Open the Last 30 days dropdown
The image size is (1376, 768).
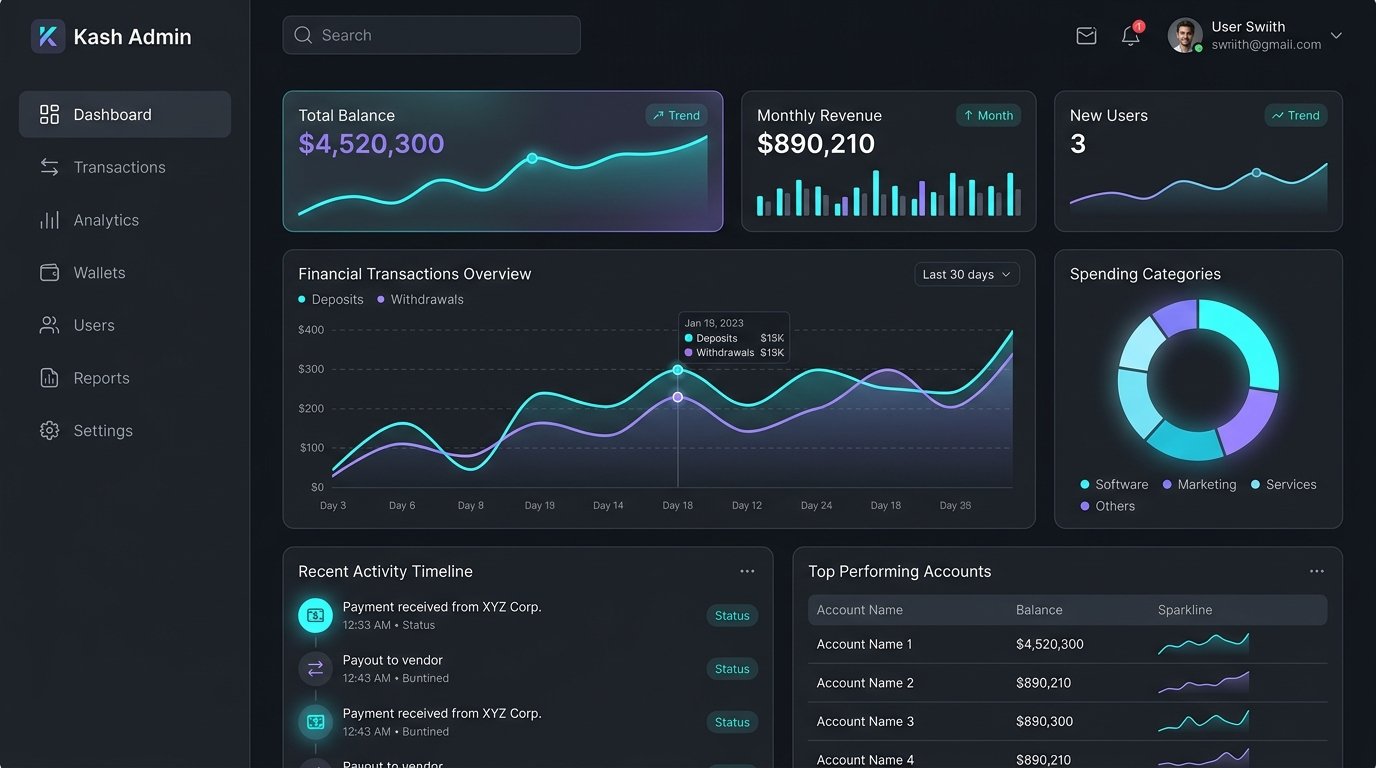click(x=967, y=274)
